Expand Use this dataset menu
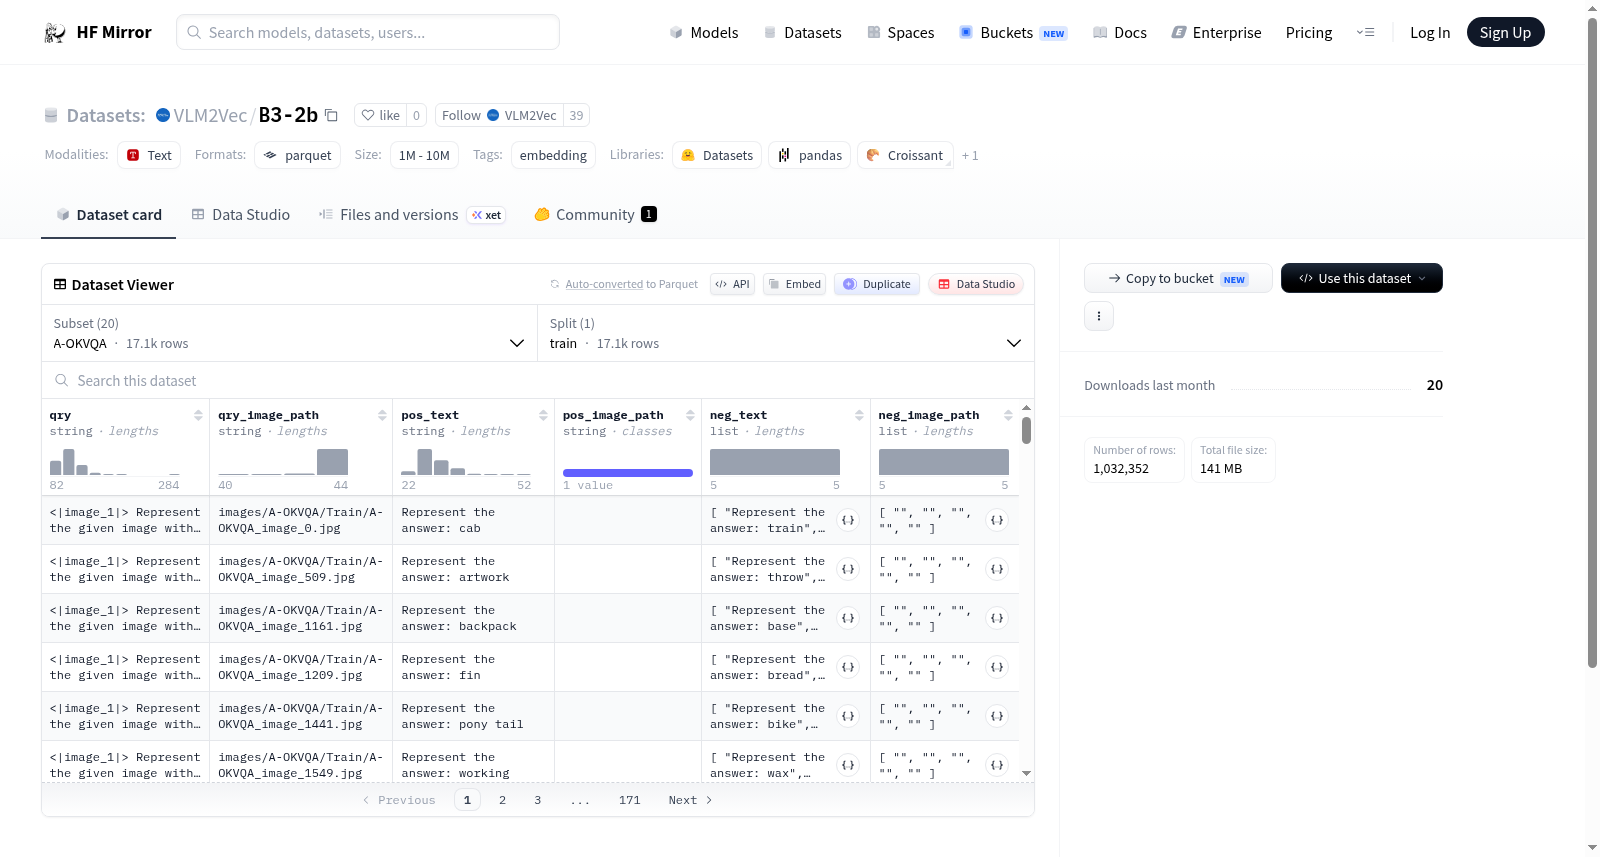Screen dimensions: 1600x857 (1361, 278)
